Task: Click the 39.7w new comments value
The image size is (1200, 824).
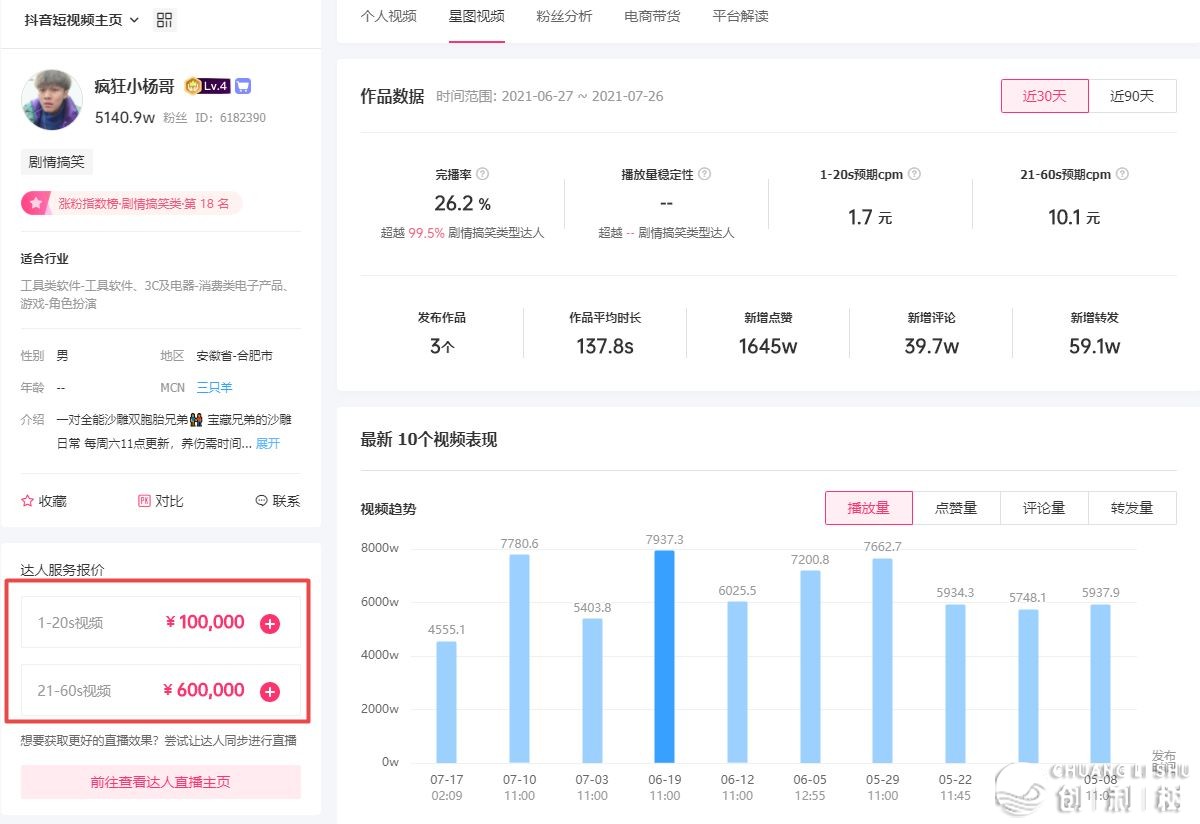Action: [x=931, y=347]
